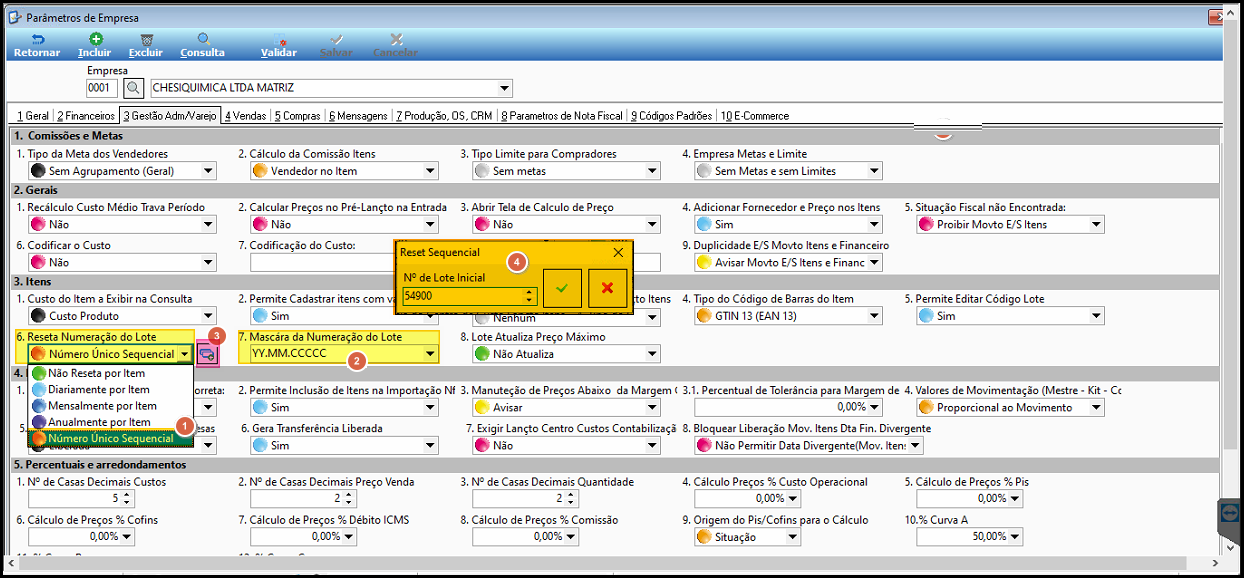Close the Reset Sequencial popup
1244x578 pixels.
click(x=618, y=253)
